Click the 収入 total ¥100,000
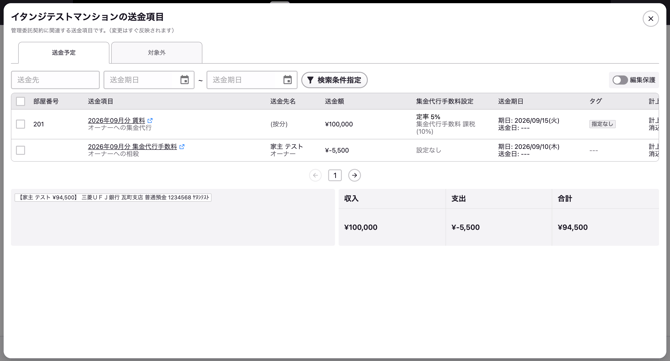 361,227
